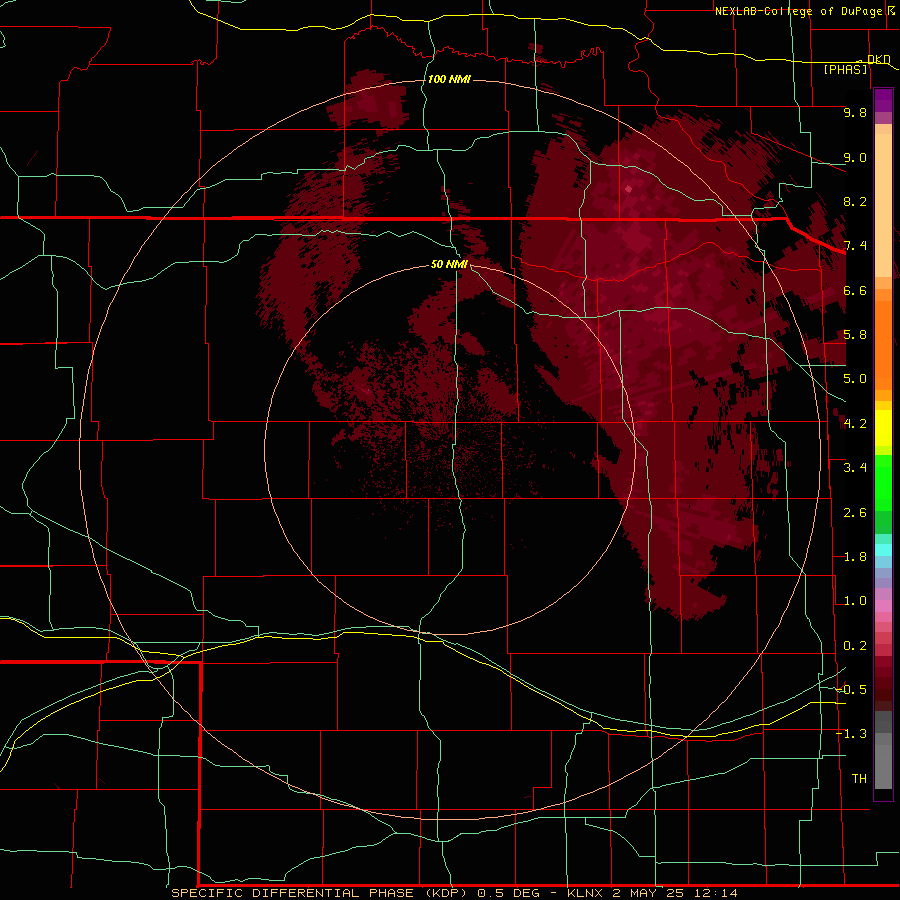Click the 1.0 value on the color scale

(855, 601)
